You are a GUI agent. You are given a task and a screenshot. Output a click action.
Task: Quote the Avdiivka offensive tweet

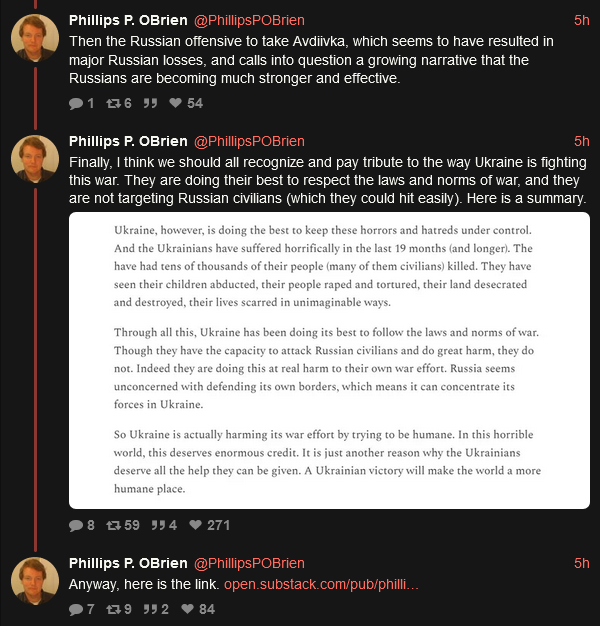point(150,103)
